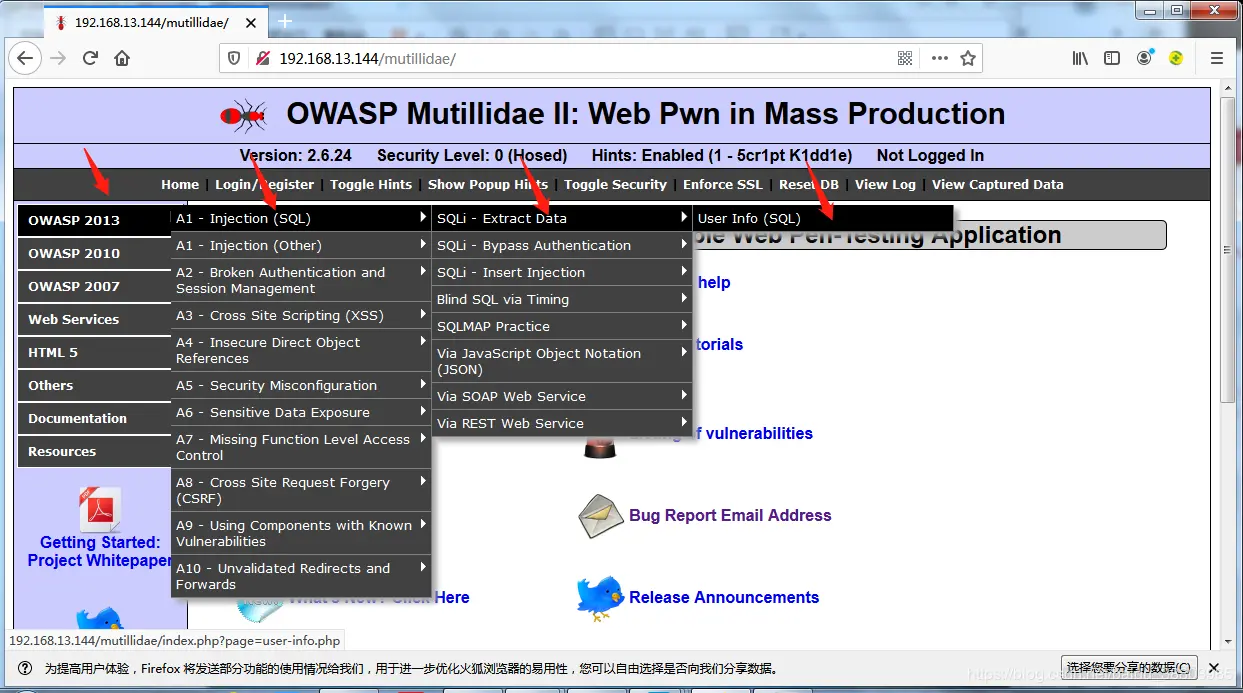Expand A7 - Missing Function Level Access Control
The image size is (1243, 693).
(301, 447)
